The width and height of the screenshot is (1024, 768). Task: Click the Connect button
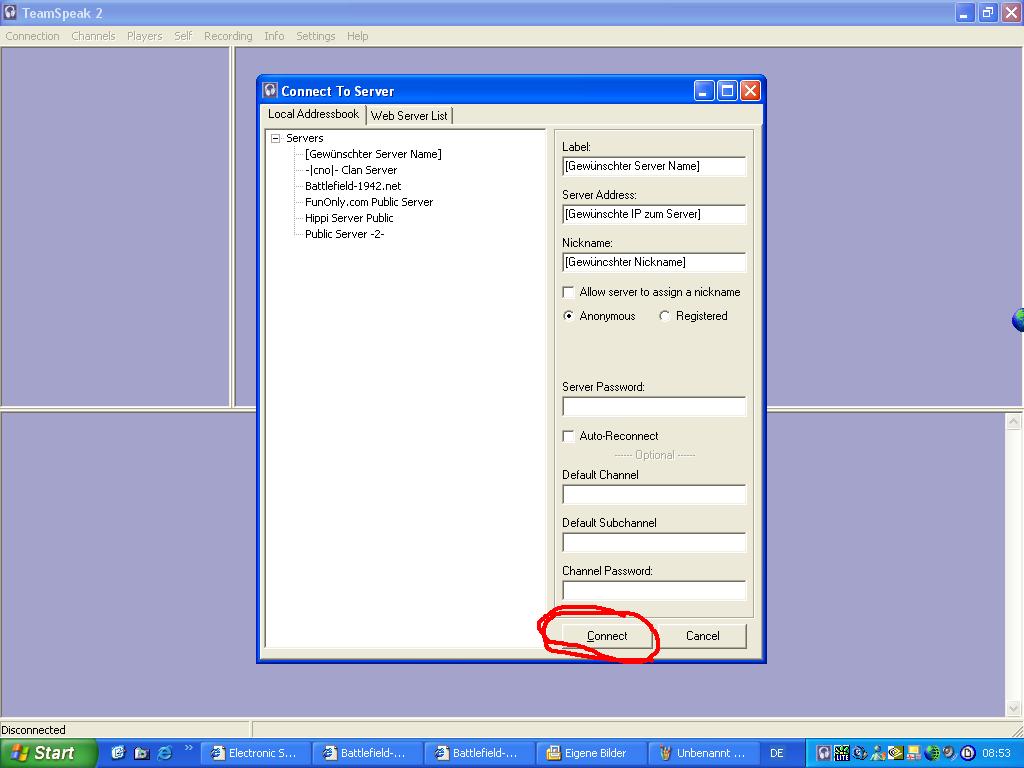pos(607,636)
